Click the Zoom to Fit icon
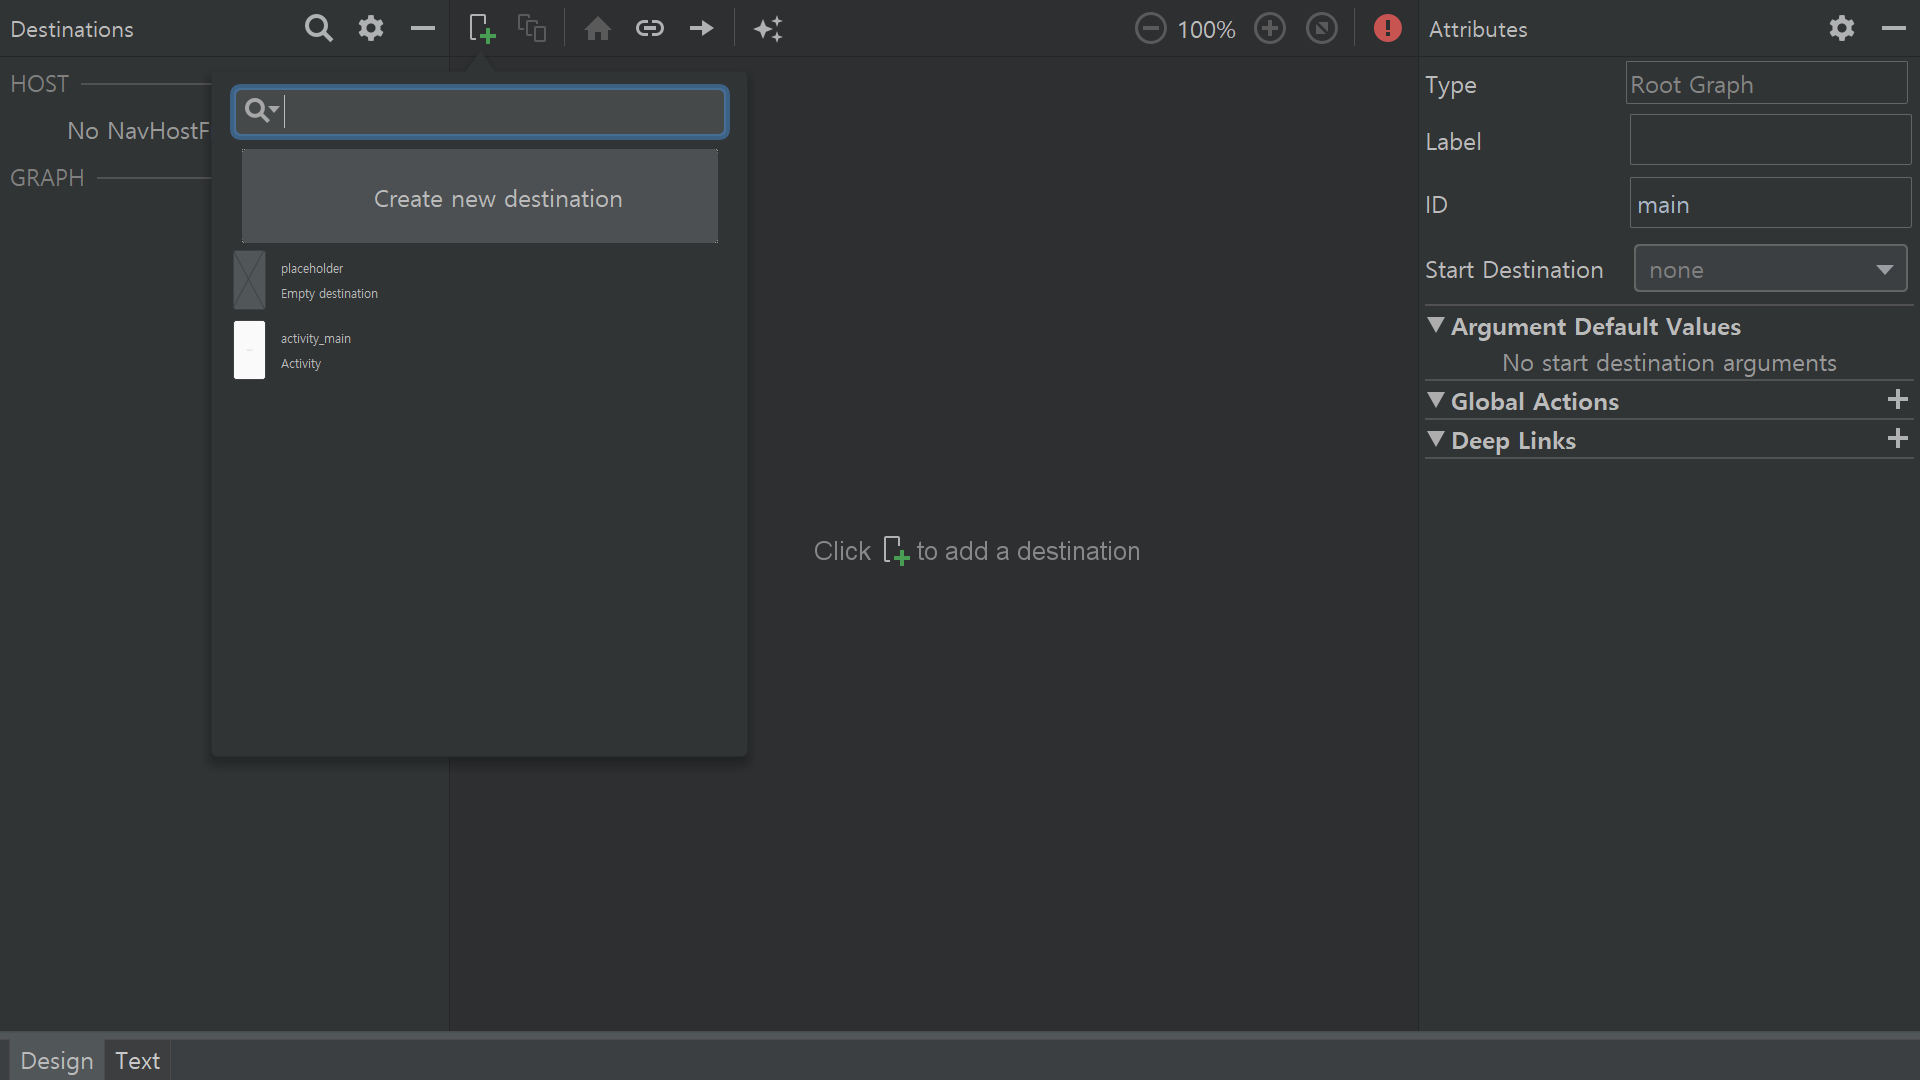 [x=1322, y=29]
